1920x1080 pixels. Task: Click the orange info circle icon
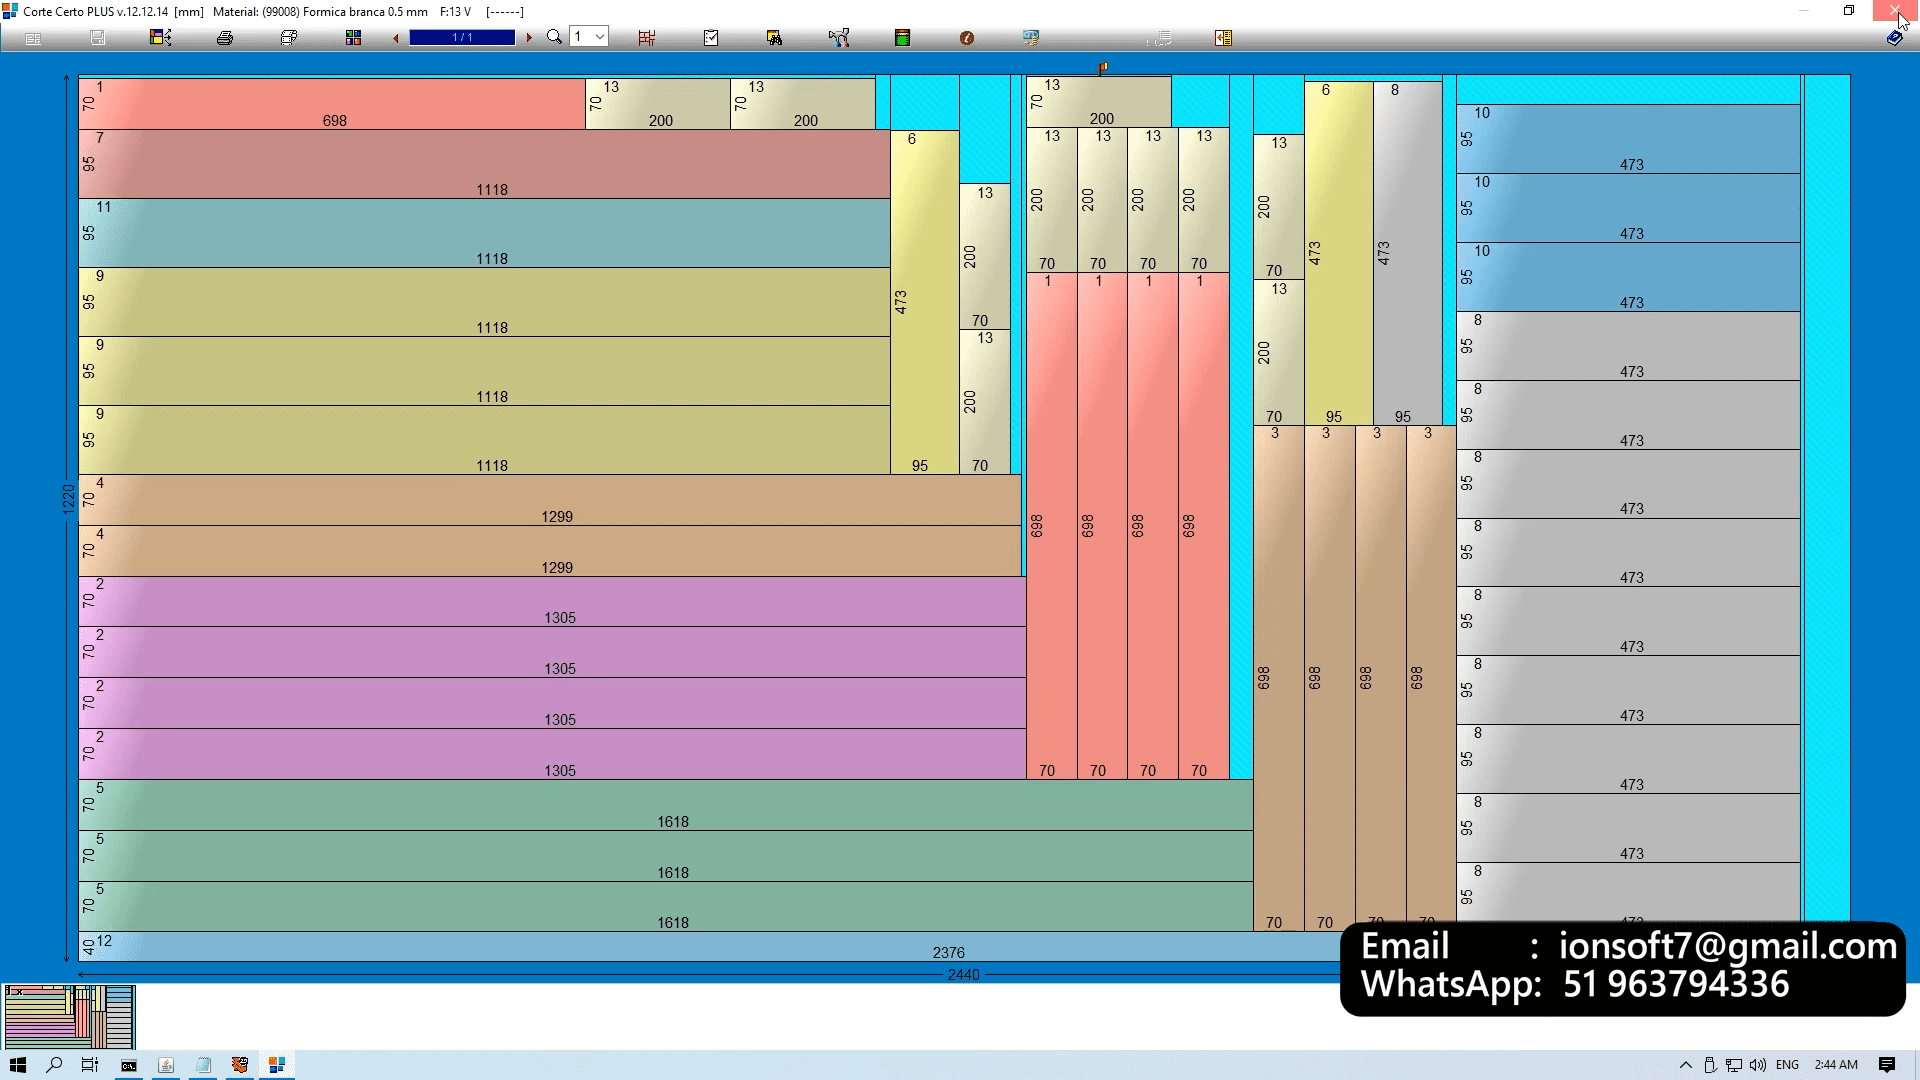click(967, 38)
